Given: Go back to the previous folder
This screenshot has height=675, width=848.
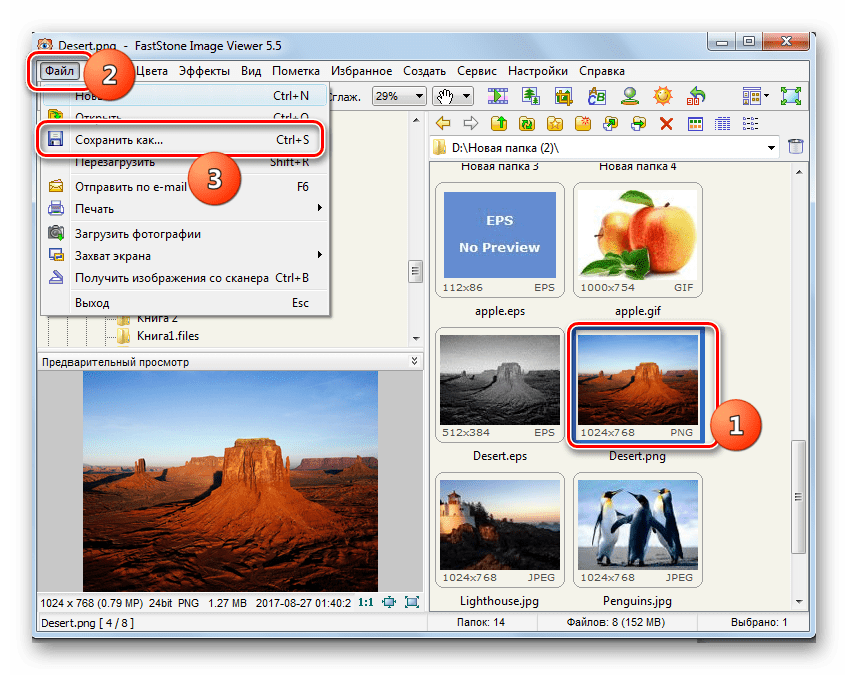Looking at the screenshot, I should point(443,124).
